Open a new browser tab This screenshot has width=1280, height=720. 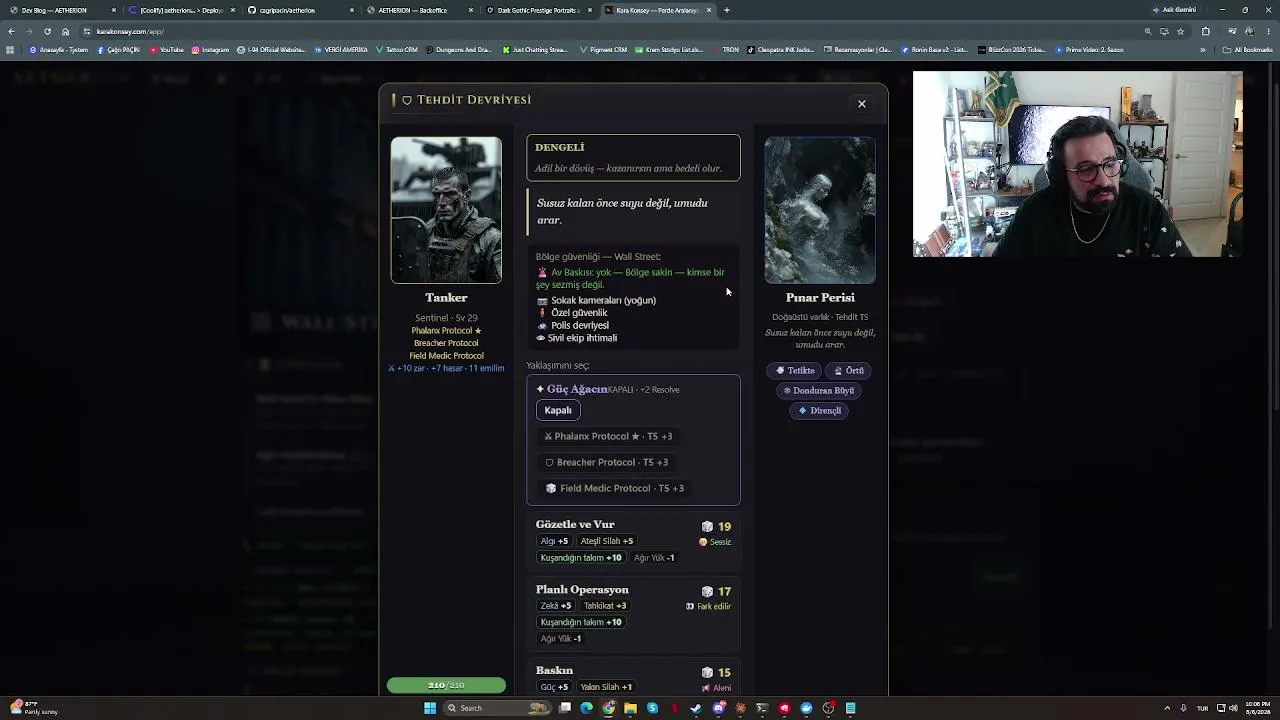[726, 10]
